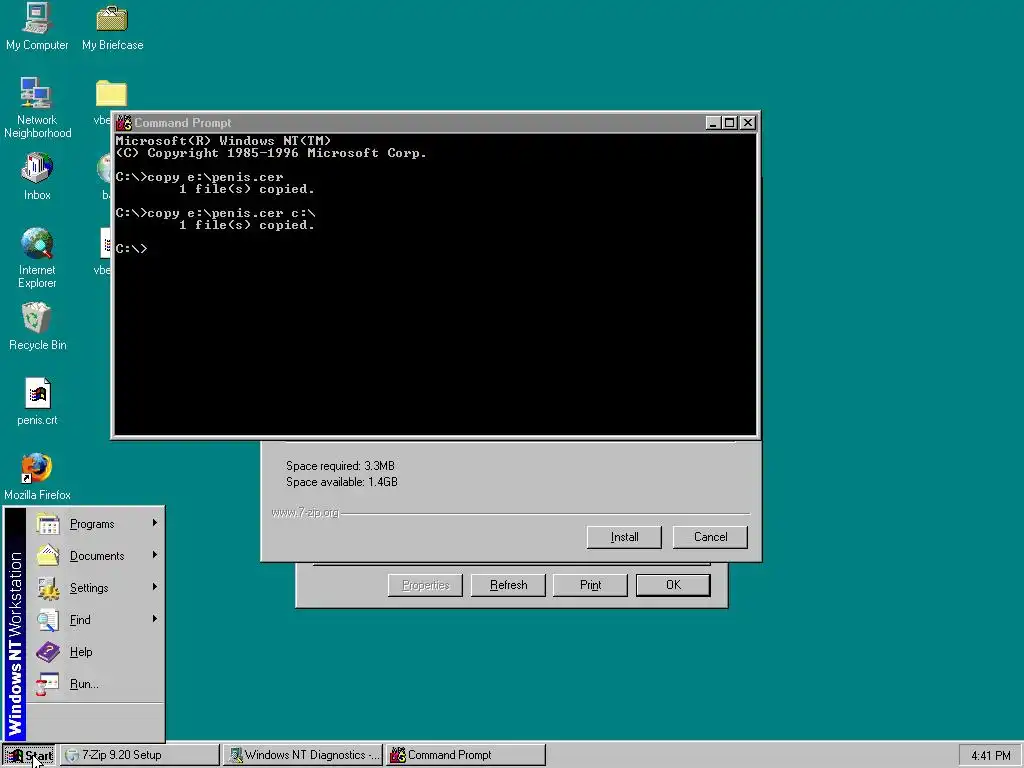The height and width of the screenshot is (768, 1024).
Task: Click the Command Prompt title bar icon
Action: 124,123
